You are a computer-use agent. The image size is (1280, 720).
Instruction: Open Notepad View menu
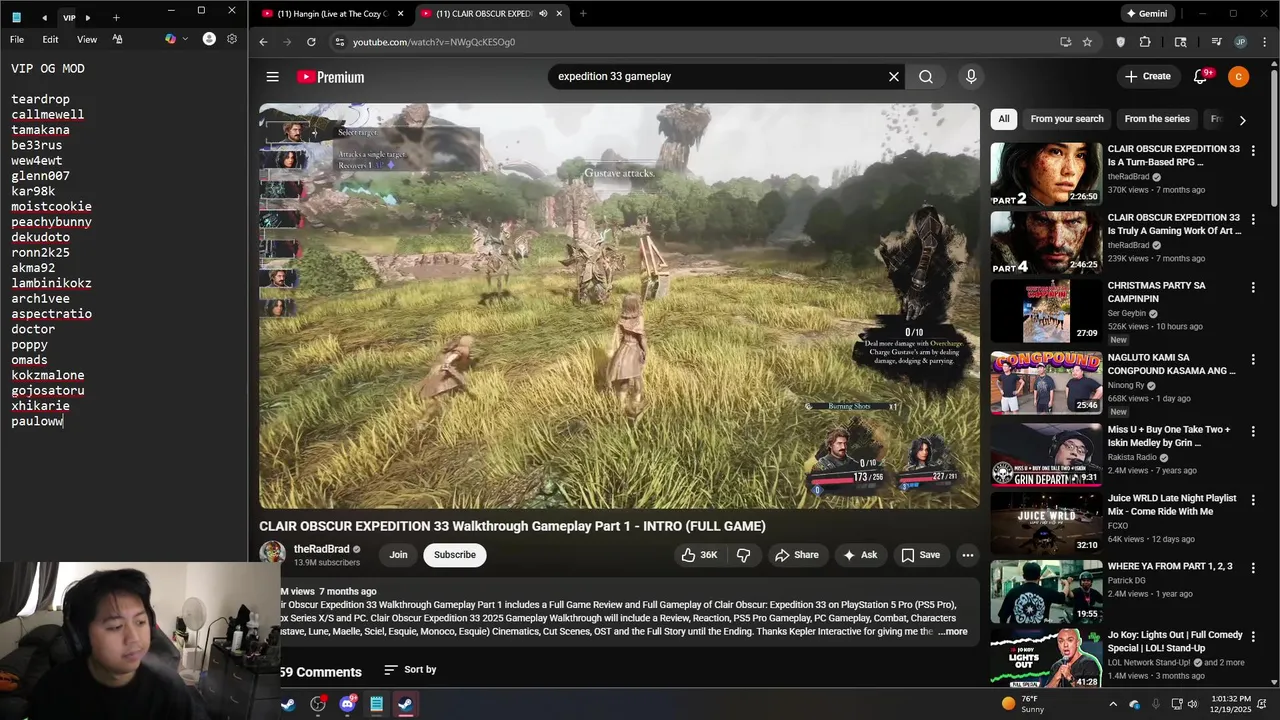click(x=87, y=39)
